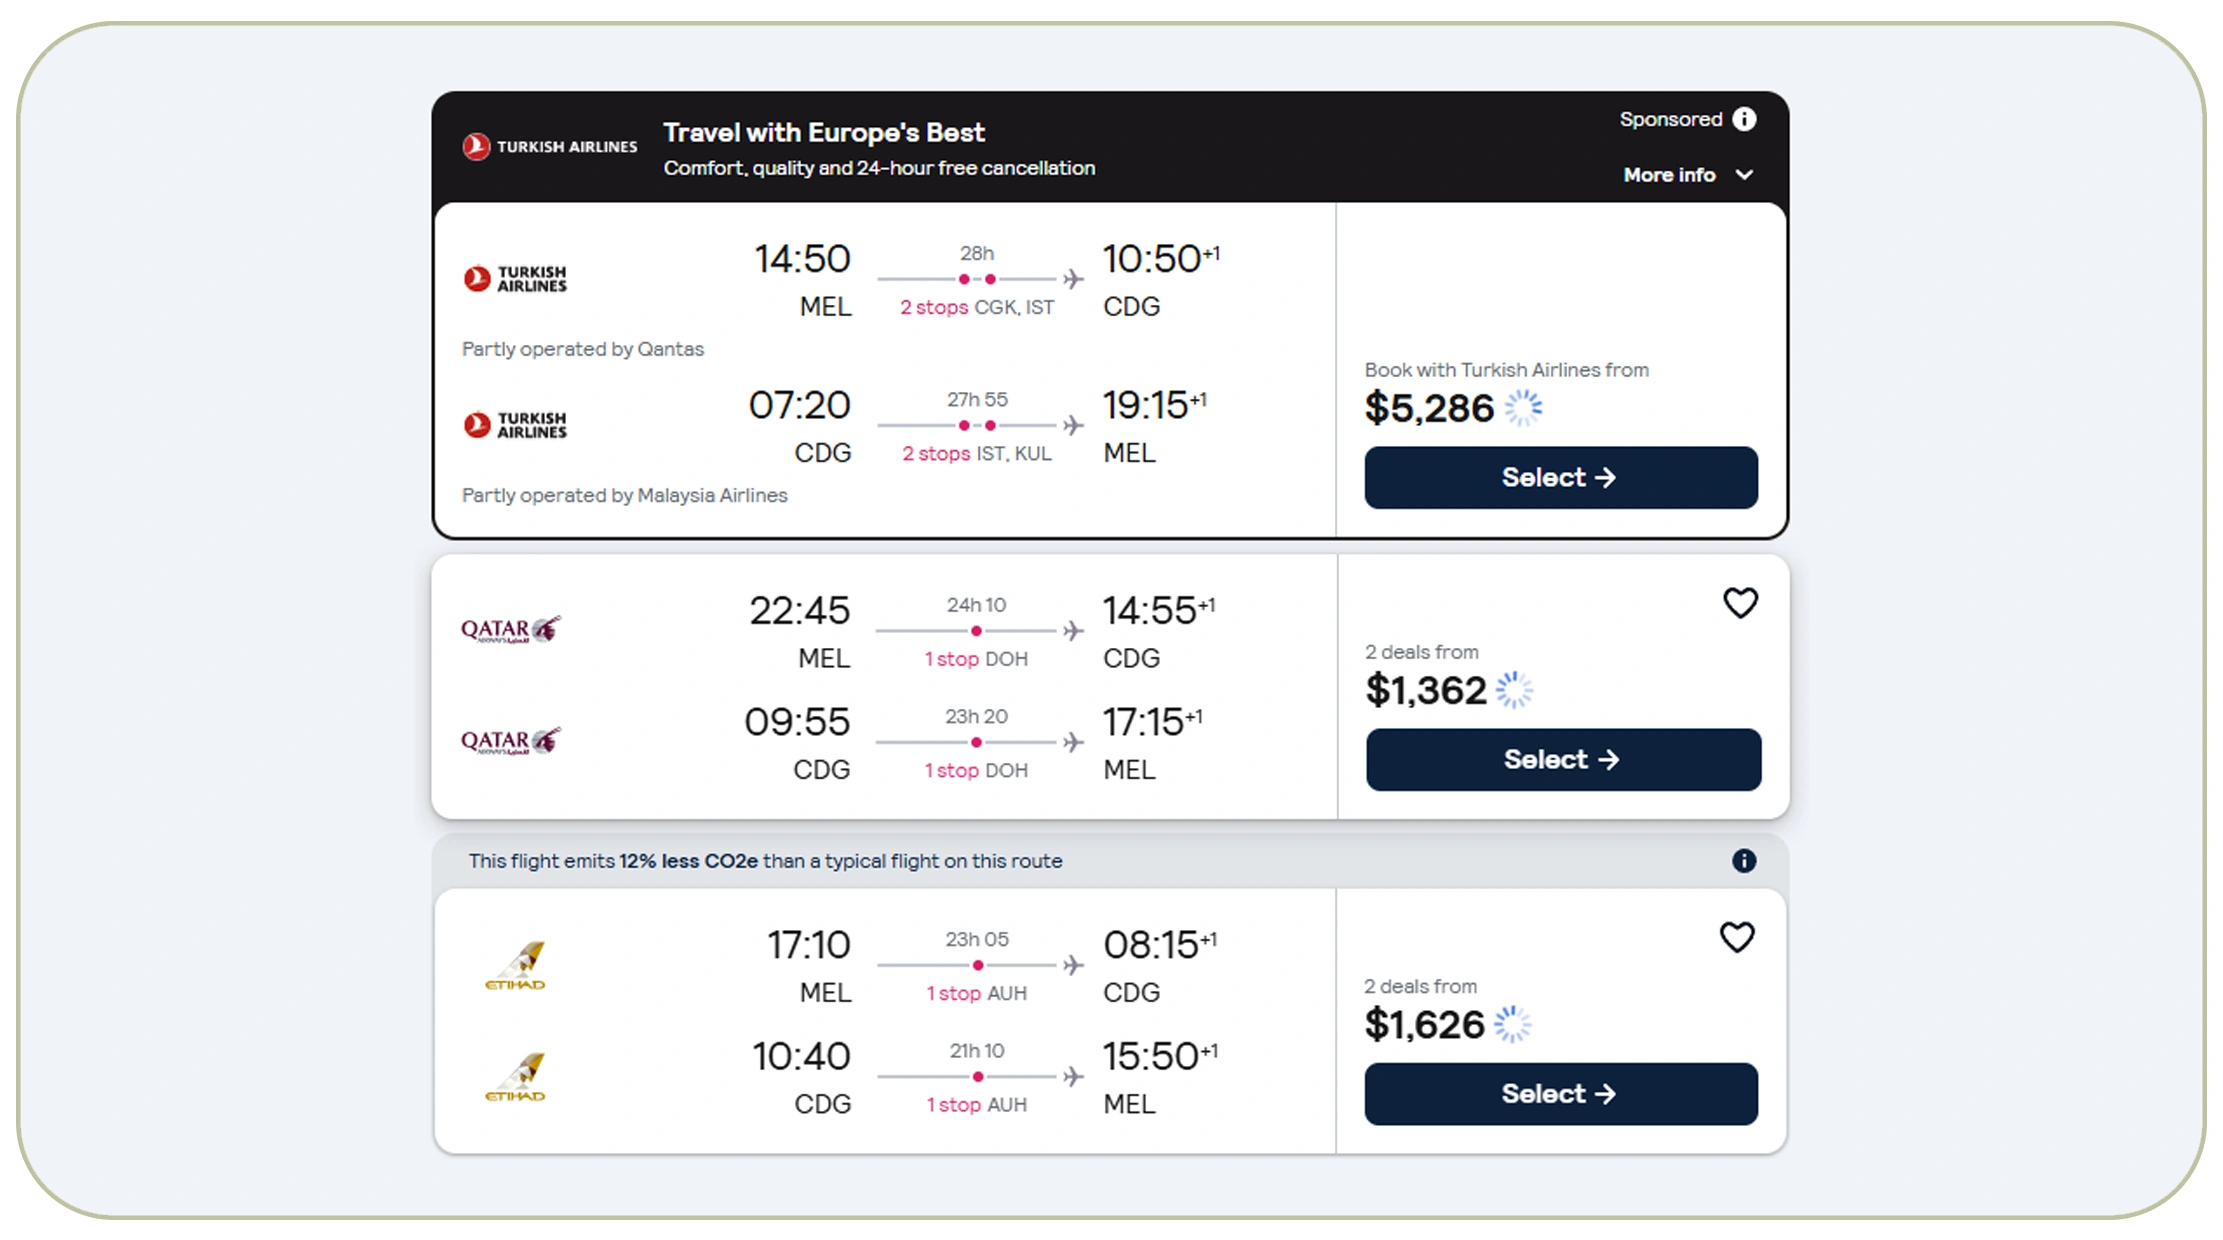Click the airplane arrival icon on the Qatar outbound route
The height and width of the screenshot is (1240, 2223).
pyautogui.click(x=1073, y=629)
